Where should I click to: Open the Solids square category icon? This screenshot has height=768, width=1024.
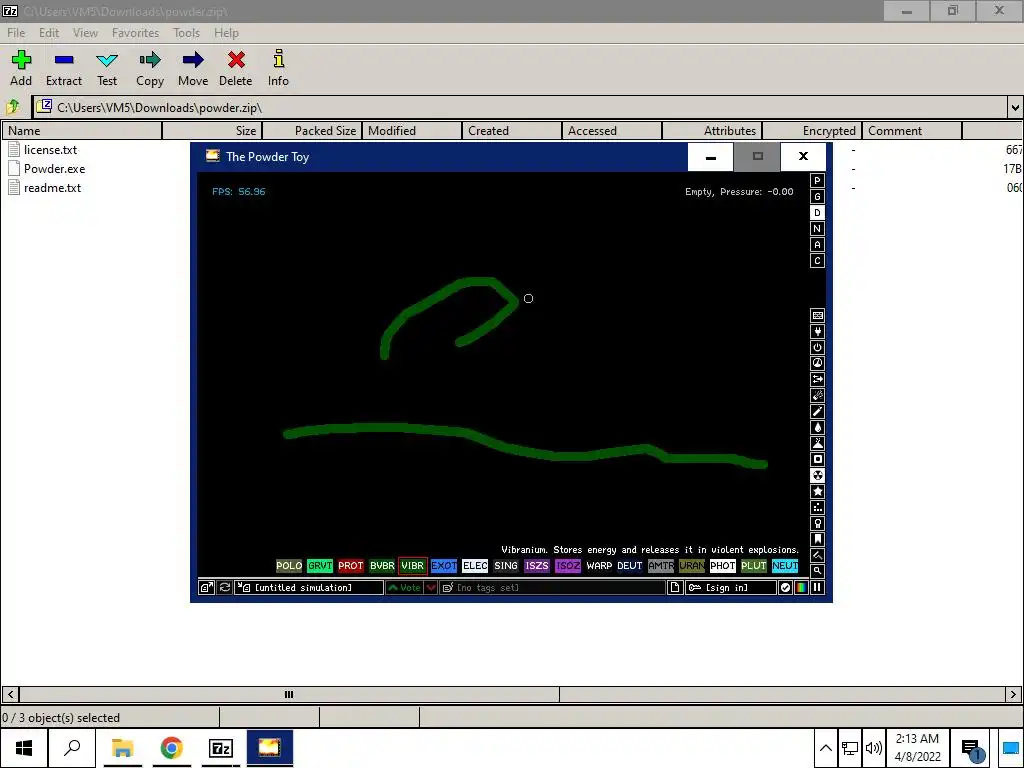(817, 460)
